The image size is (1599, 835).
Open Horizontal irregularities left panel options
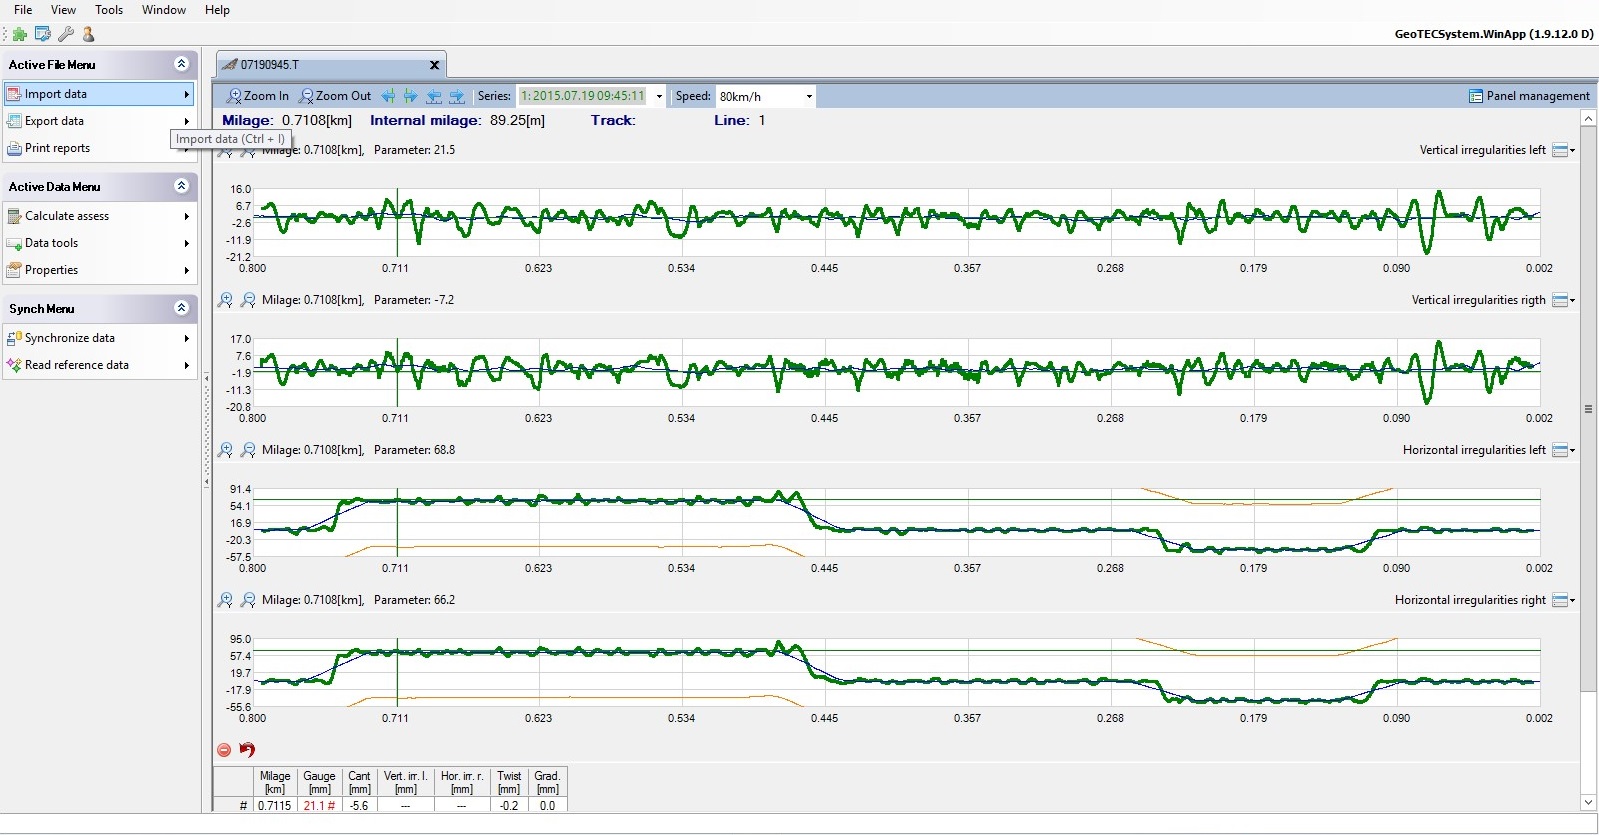coord(1563,450)
